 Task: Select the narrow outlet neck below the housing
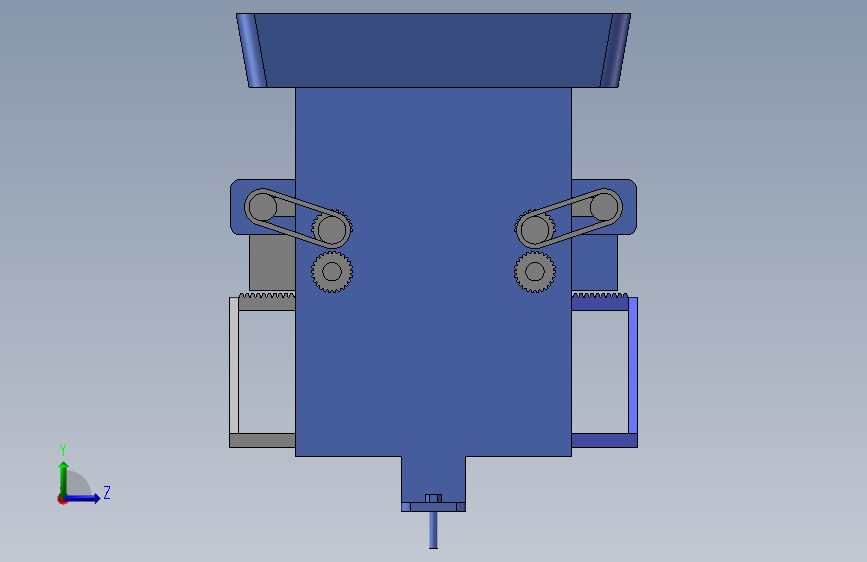coord(433,475)
